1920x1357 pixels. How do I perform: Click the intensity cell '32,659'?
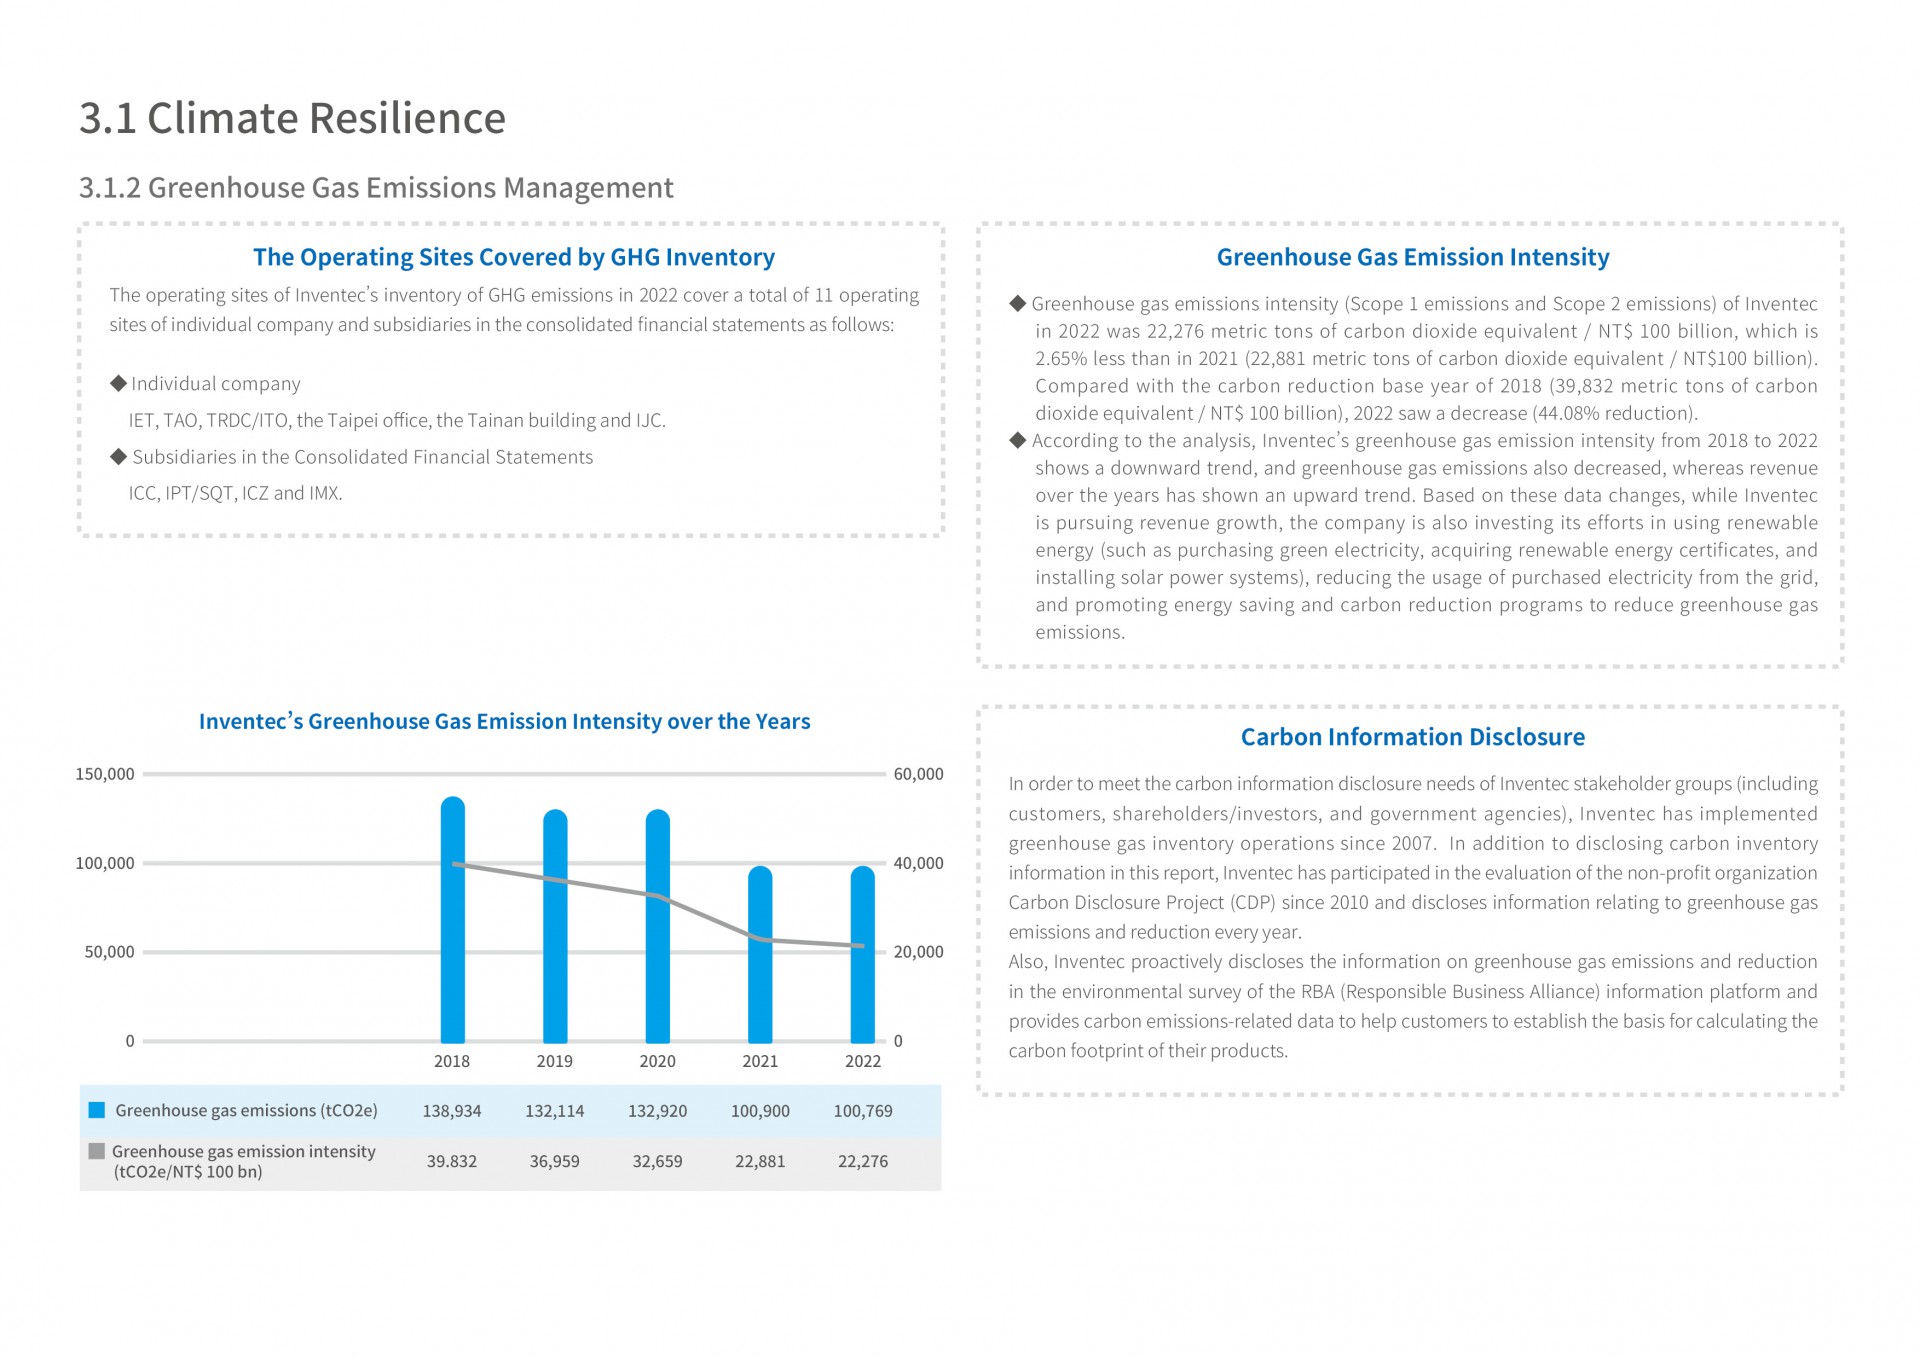(x=658, y=1161)
